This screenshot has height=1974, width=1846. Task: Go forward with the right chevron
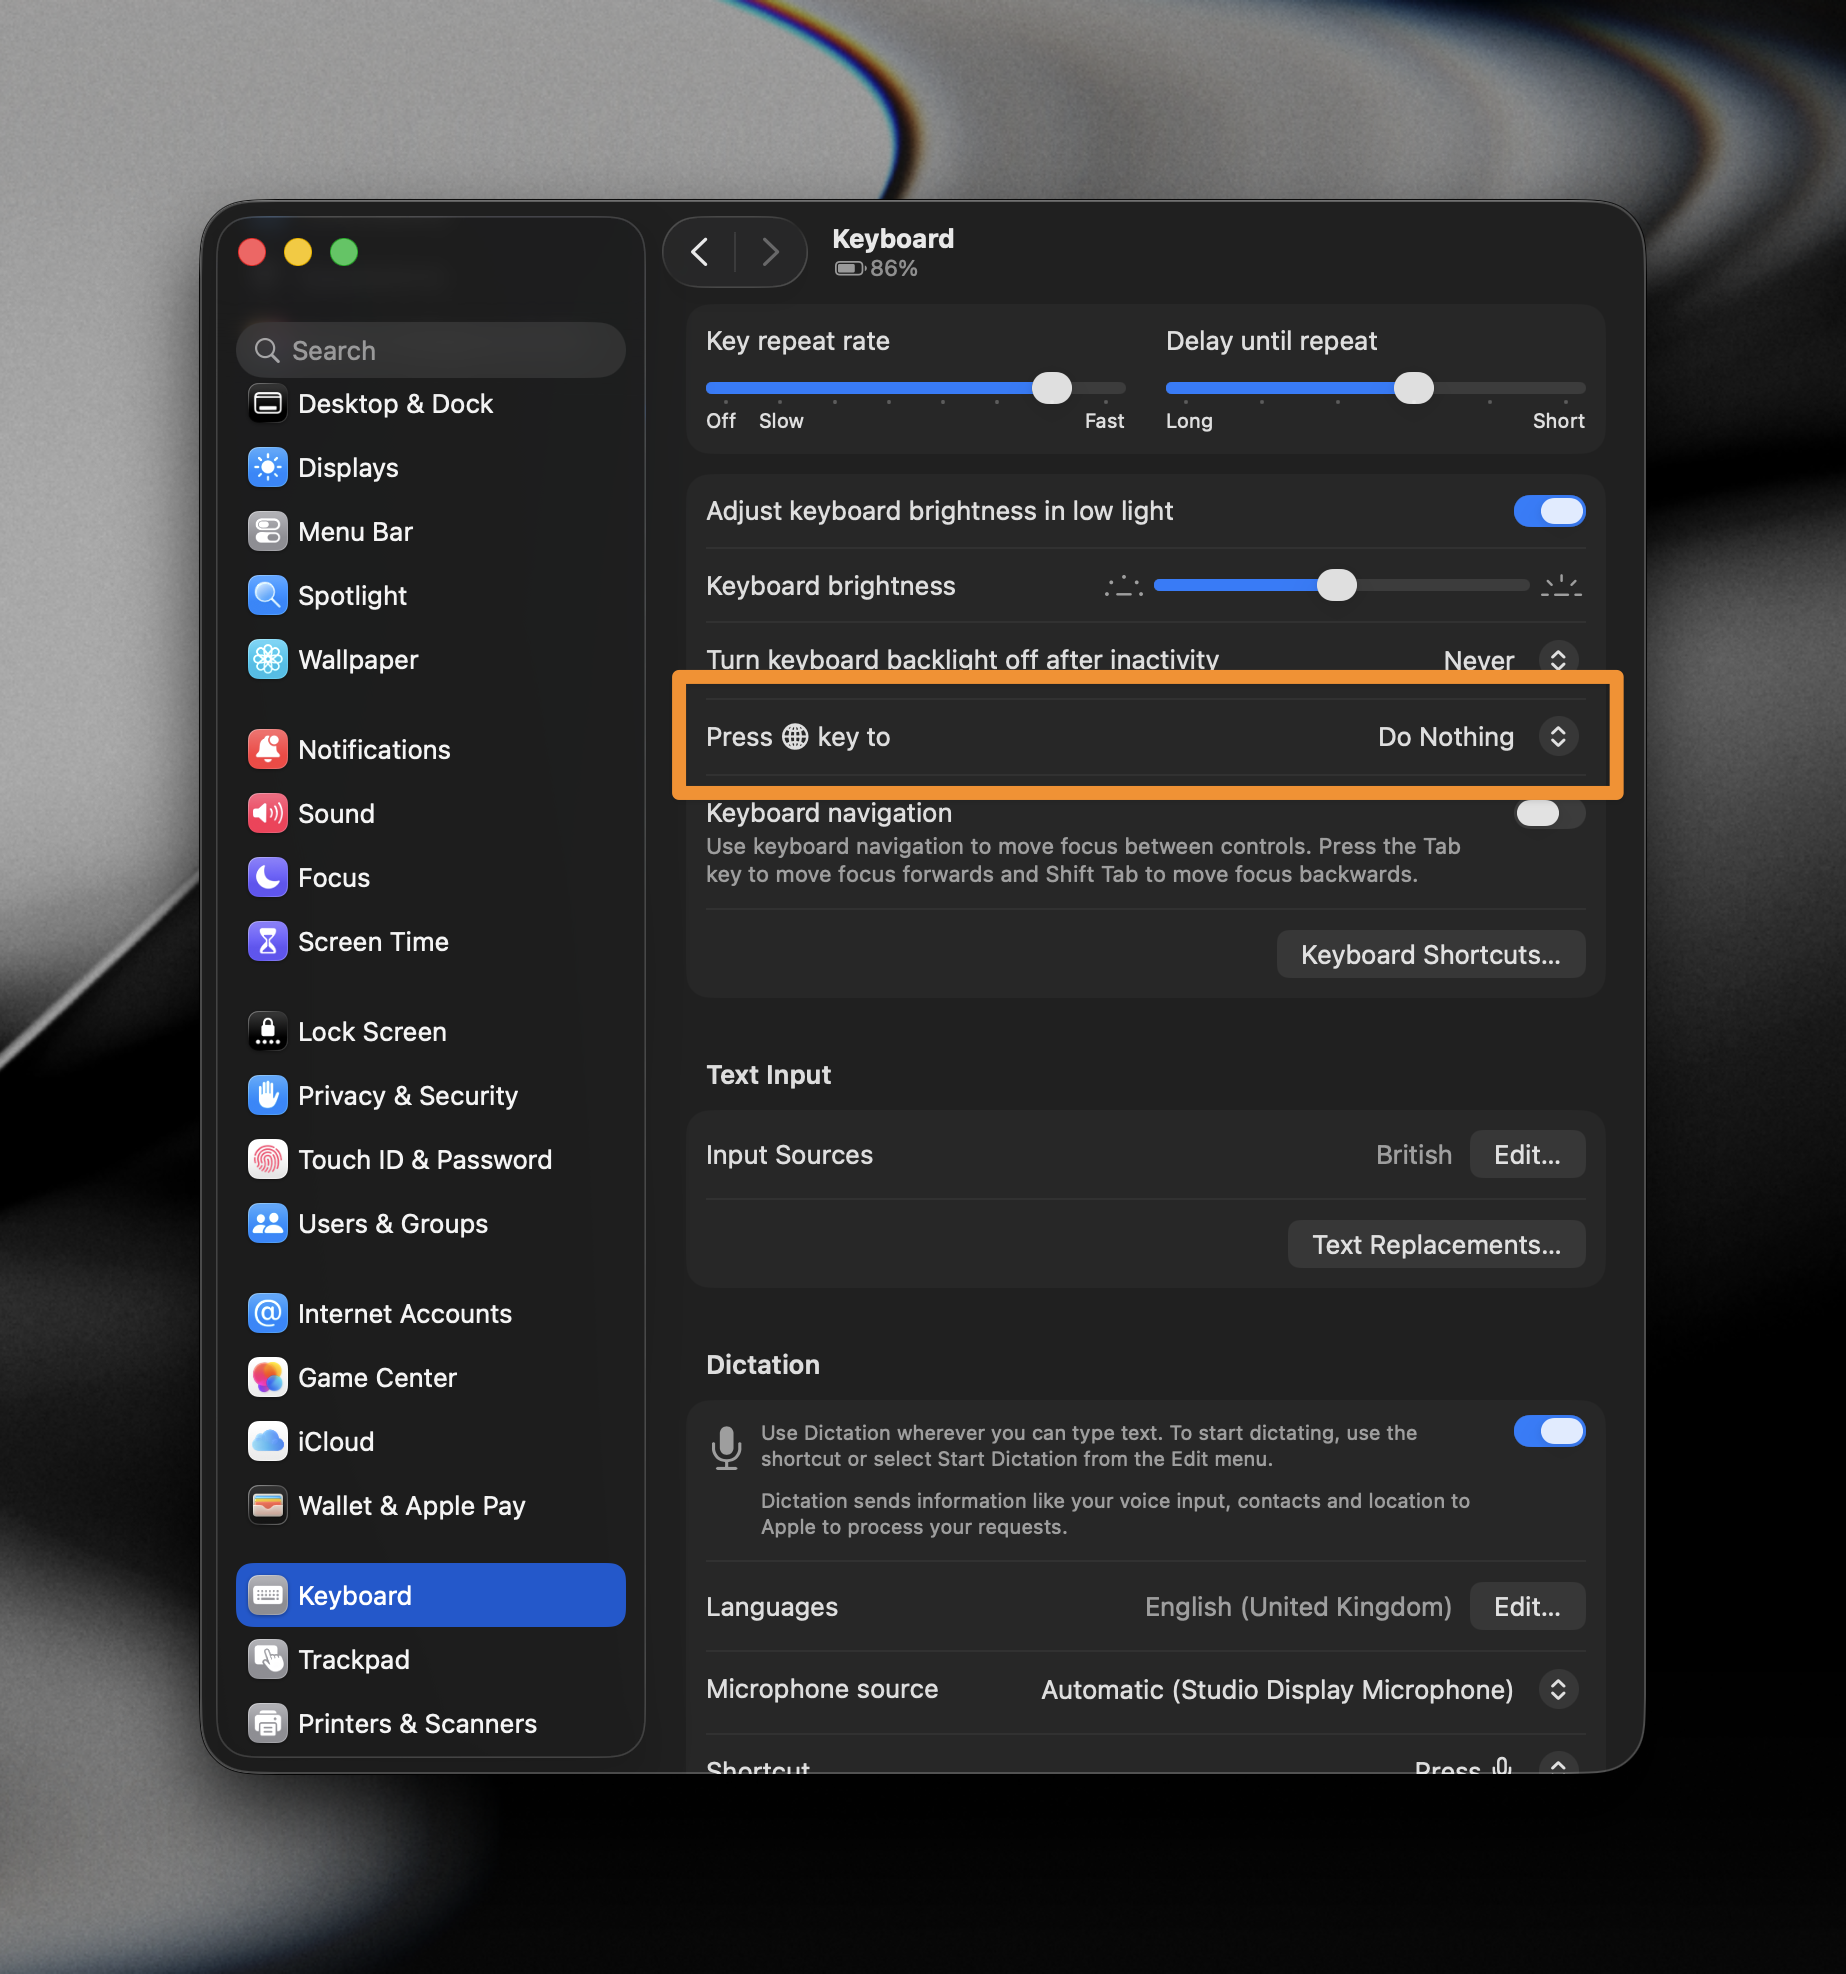769,252
